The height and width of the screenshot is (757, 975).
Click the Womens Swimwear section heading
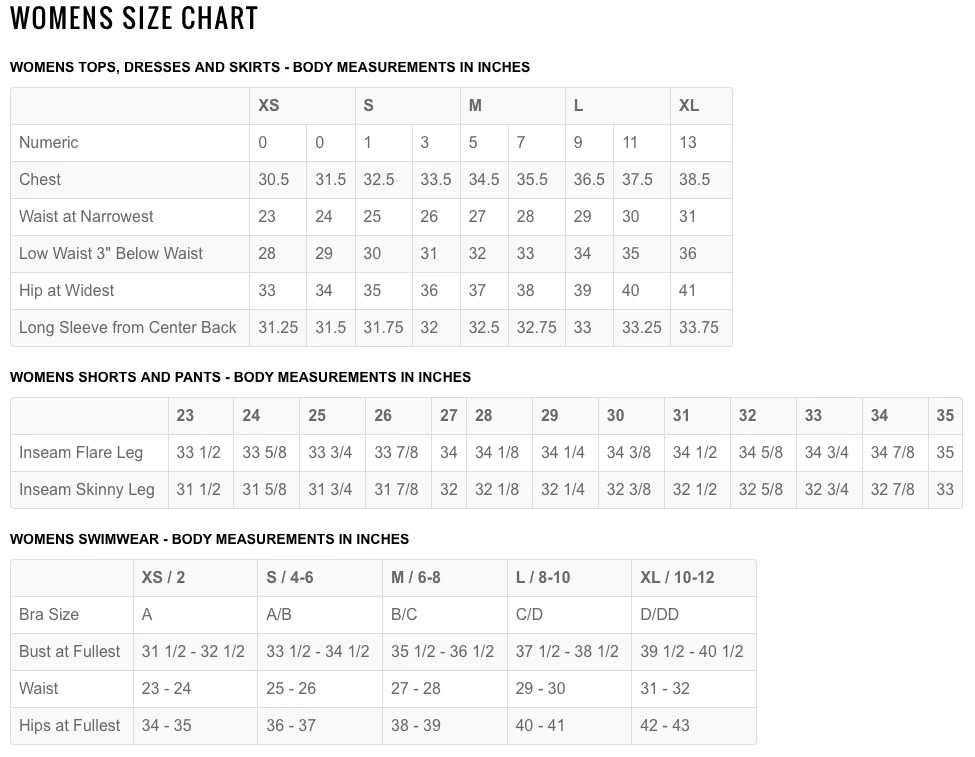tap(209, 539)
